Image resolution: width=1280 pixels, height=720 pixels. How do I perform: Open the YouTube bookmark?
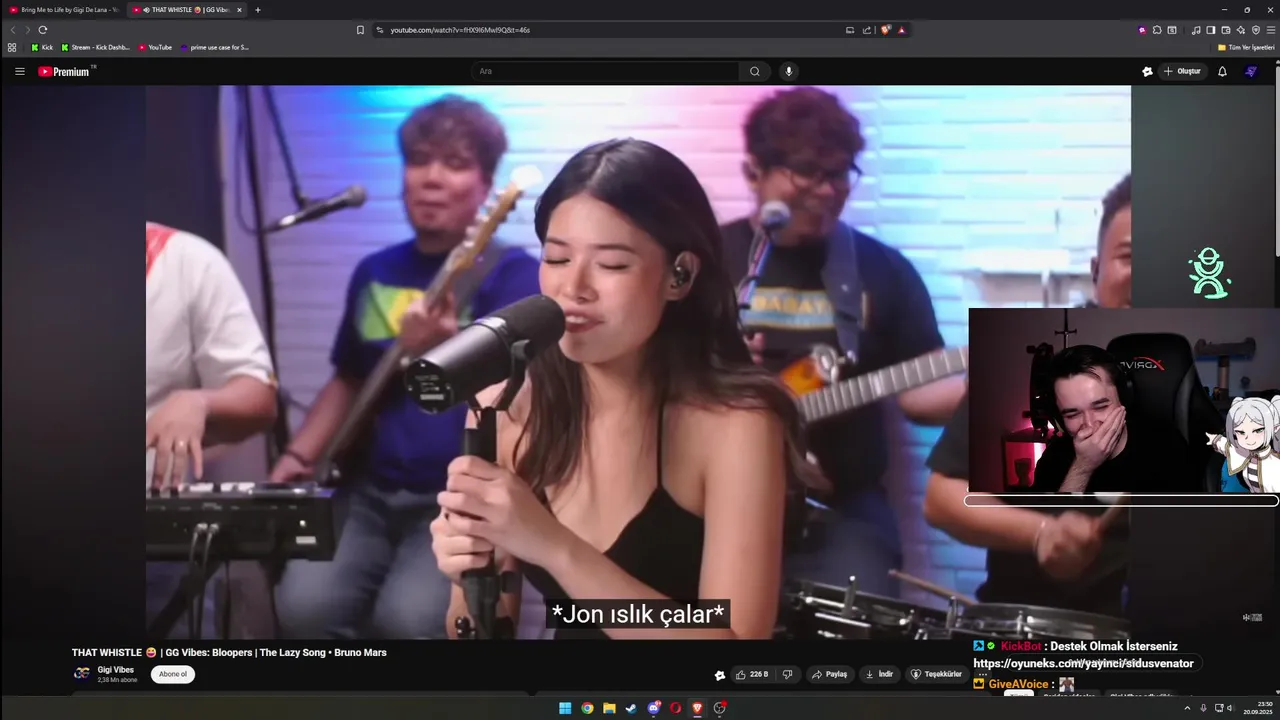tap(155, 47)
